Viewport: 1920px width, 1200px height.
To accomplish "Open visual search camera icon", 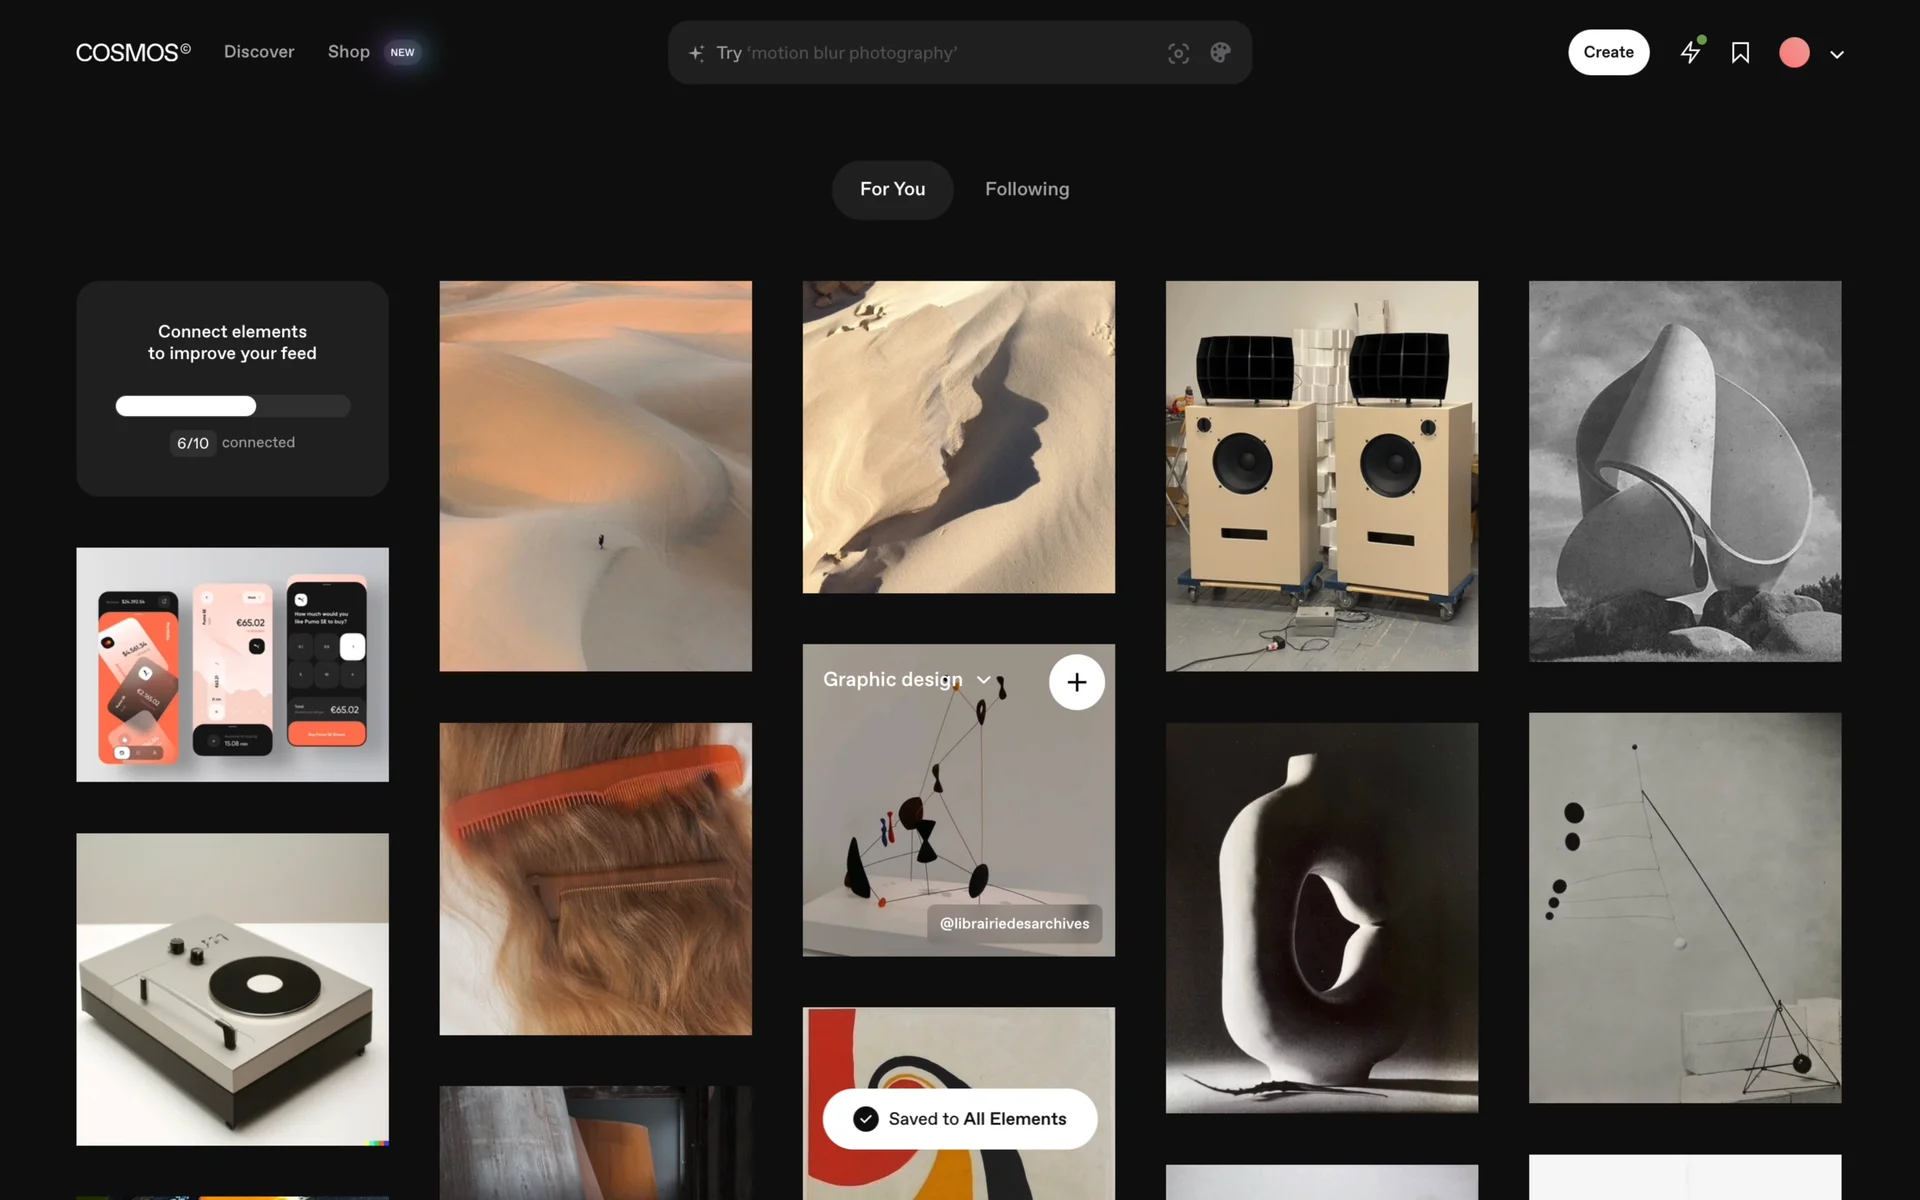I will point(1178,53).
